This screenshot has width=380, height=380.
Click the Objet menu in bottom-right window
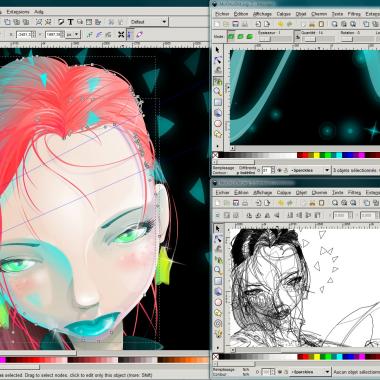[301, 193]
